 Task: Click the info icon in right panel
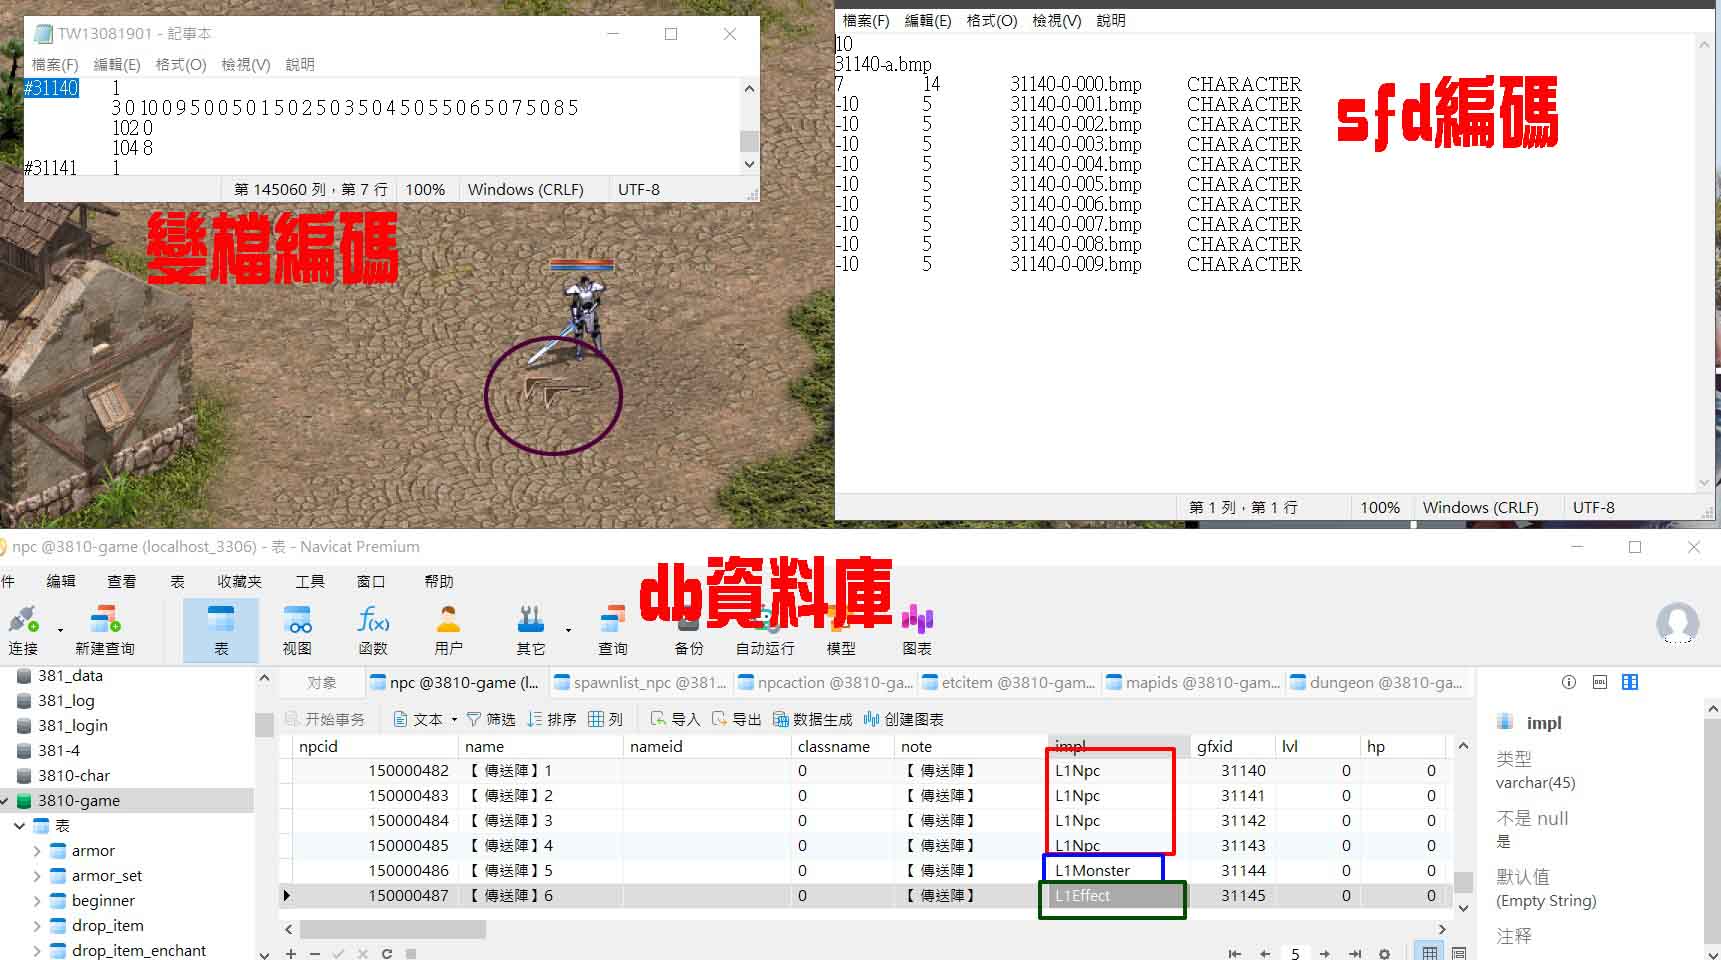[x=1569, y=682]
